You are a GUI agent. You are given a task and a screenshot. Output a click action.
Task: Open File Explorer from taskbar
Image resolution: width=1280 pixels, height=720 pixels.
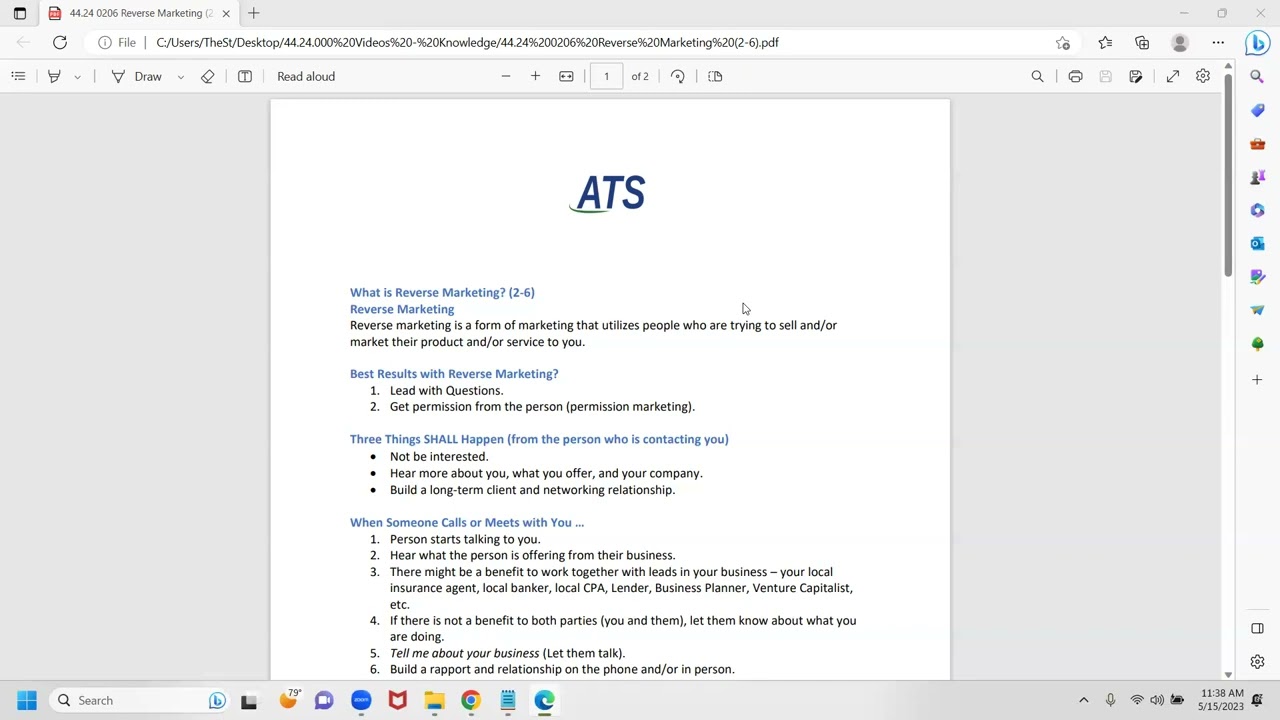434,700
